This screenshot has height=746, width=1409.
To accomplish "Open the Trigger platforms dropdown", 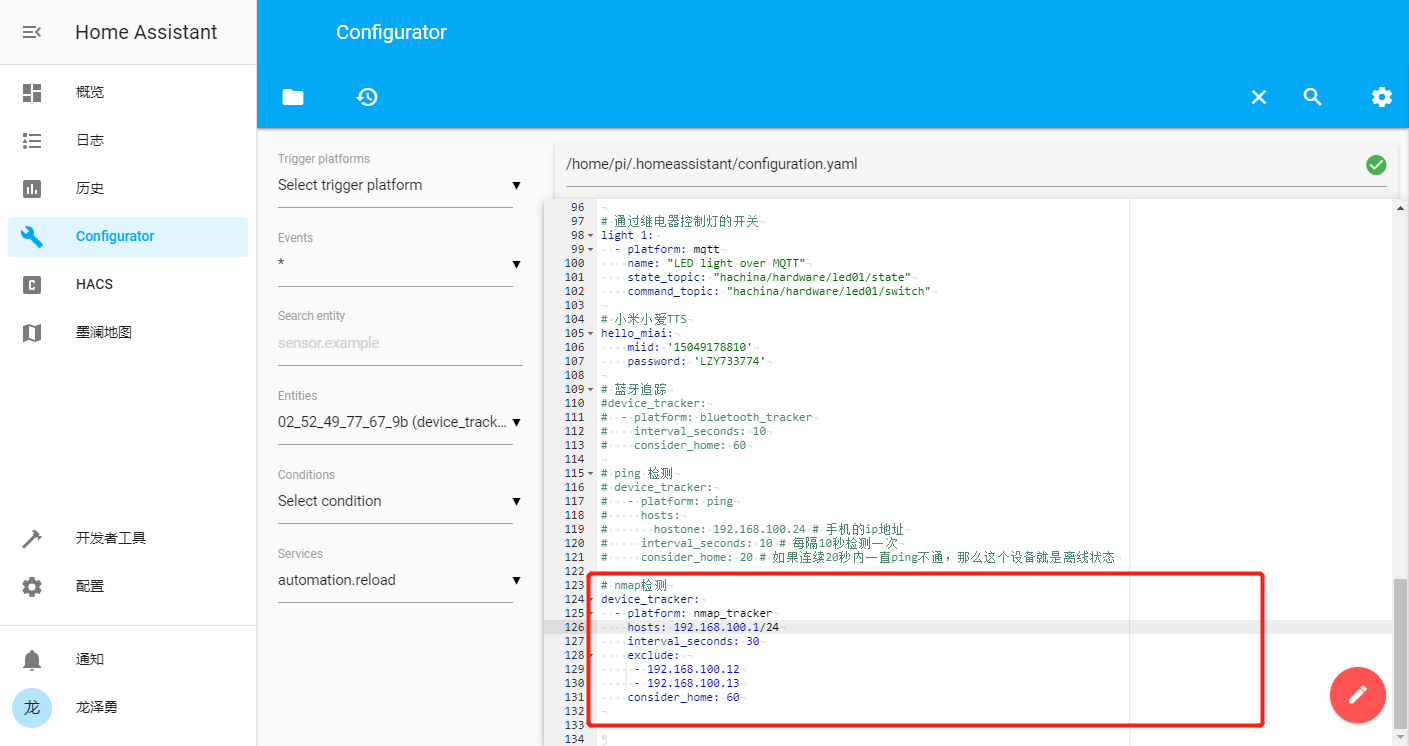I will (x=395, y=185).
